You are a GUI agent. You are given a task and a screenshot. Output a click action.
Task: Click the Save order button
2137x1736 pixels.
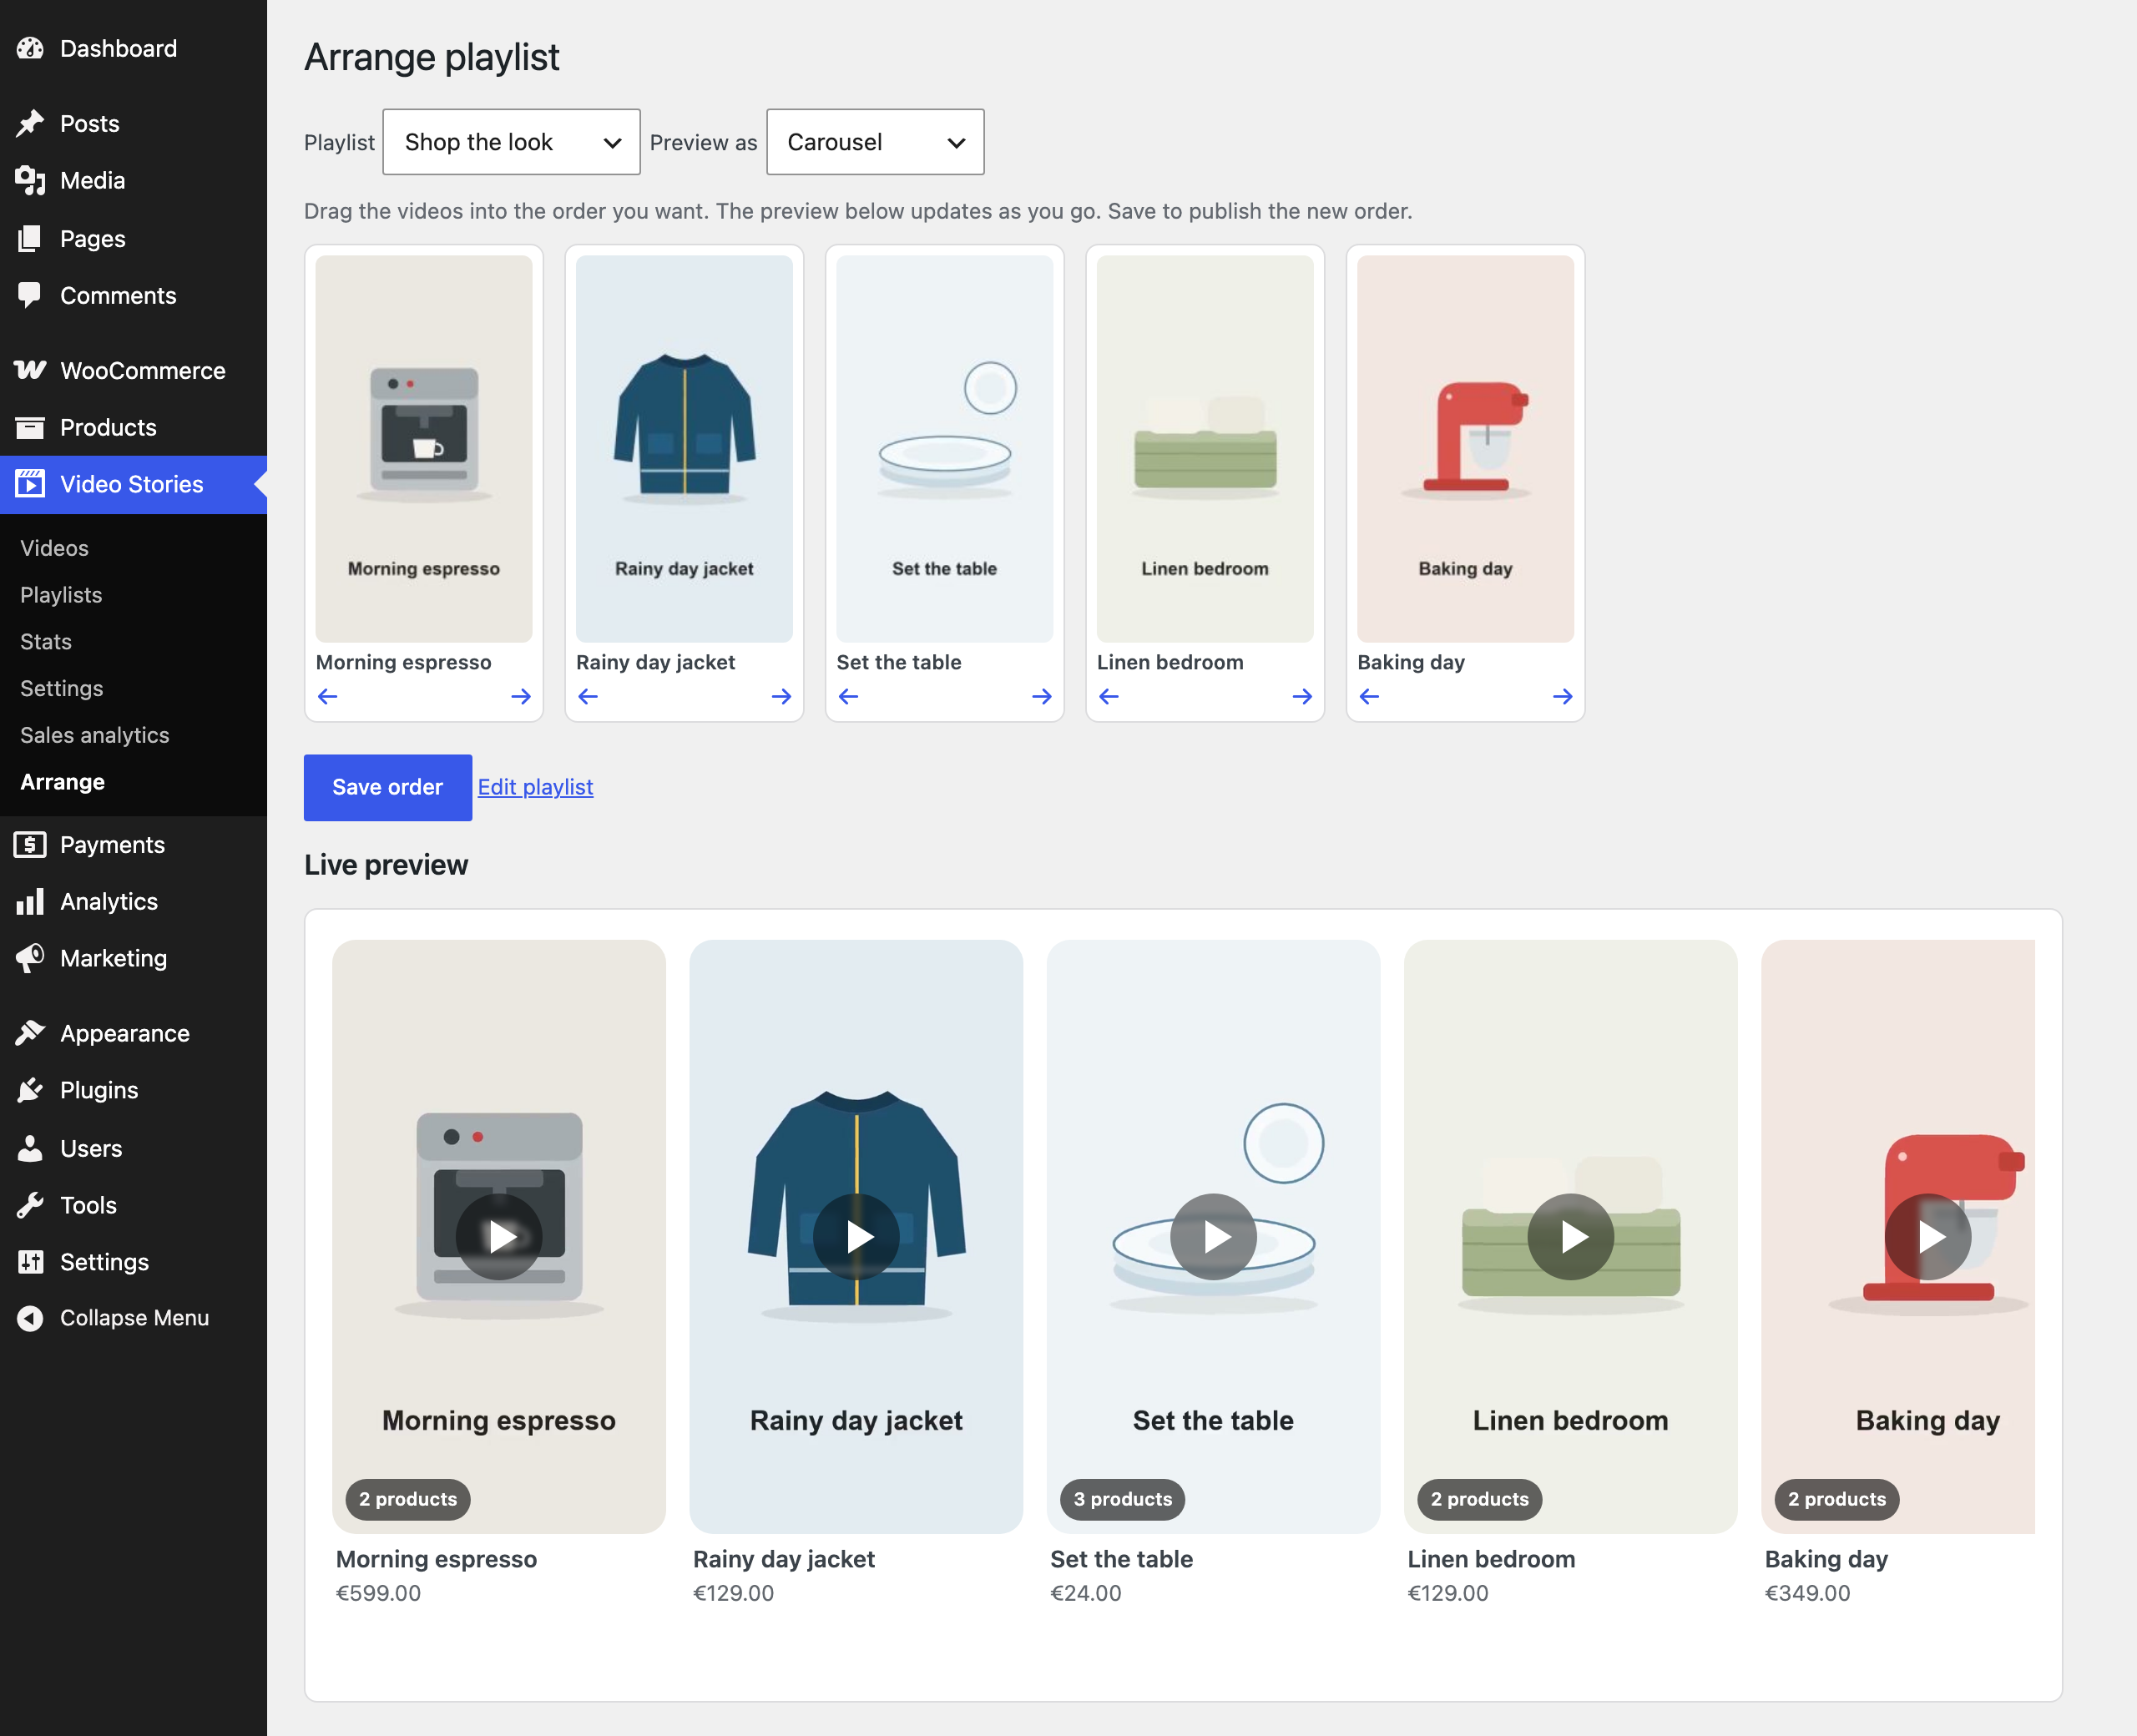387,787
